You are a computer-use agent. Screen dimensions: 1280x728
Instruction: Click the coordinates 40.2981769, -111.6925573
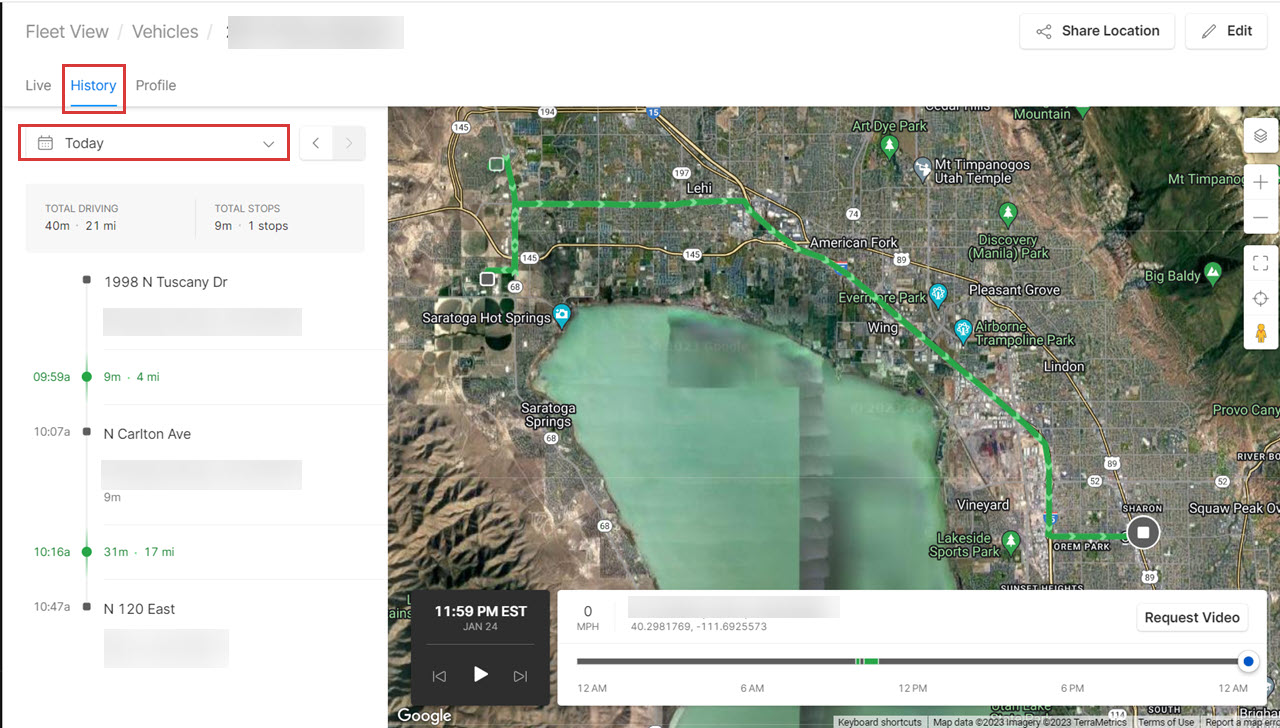(698, 626)
